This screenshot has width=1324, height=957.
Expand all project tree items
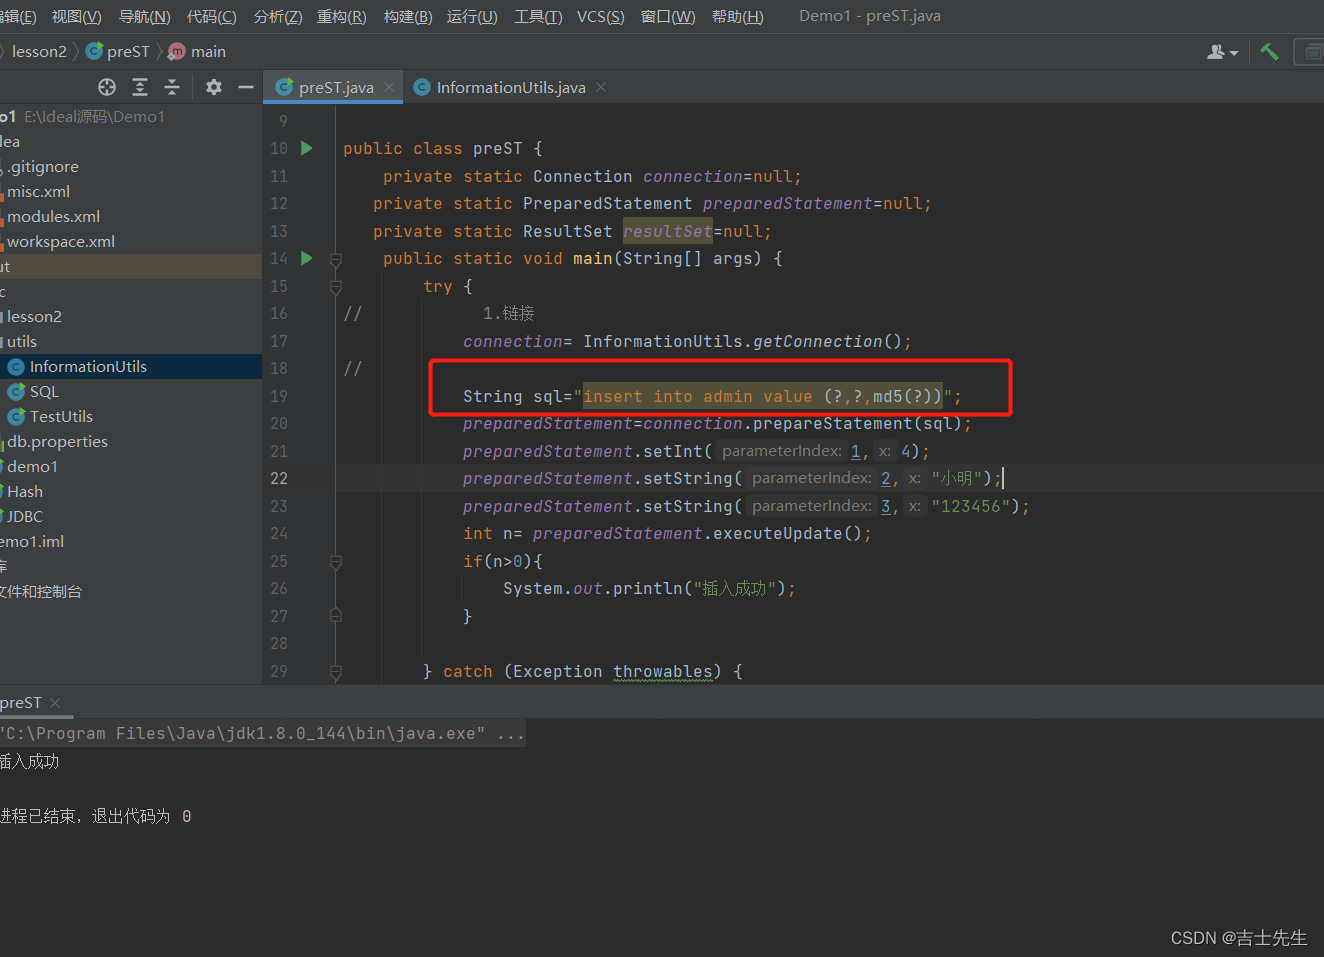coord(140,87)
